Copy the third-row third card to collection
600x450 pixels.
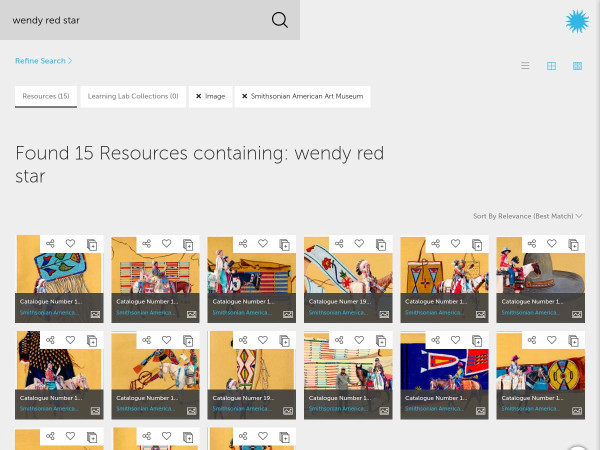(284, 437)
